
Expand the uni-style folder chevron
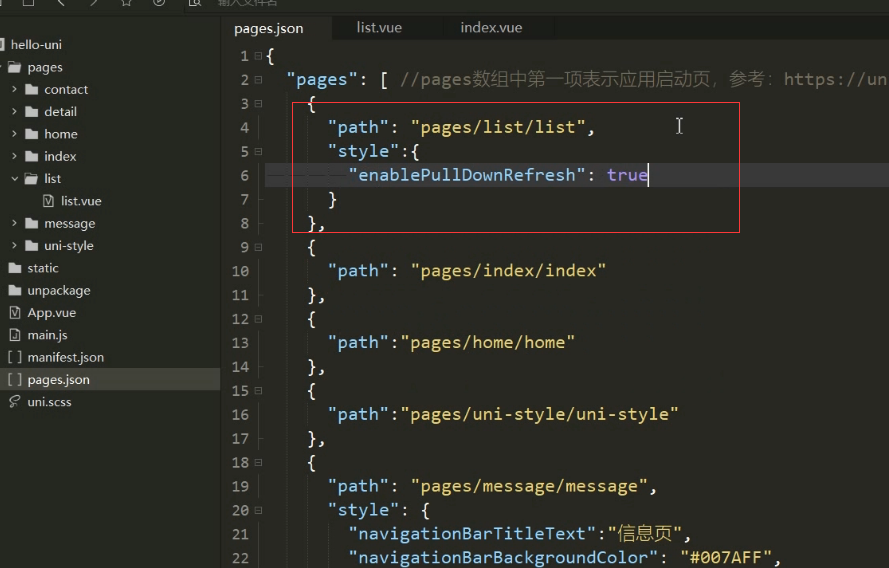coord(14,245)
